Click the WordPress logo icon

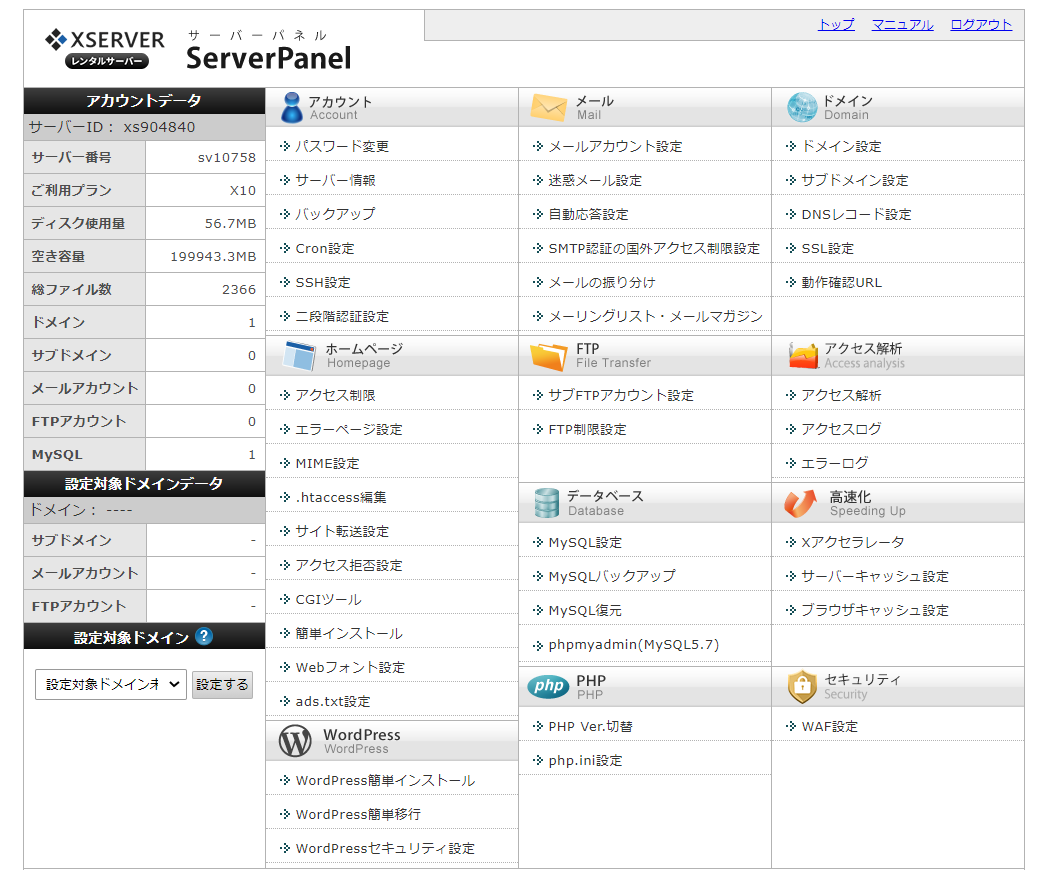pos(295,740)
